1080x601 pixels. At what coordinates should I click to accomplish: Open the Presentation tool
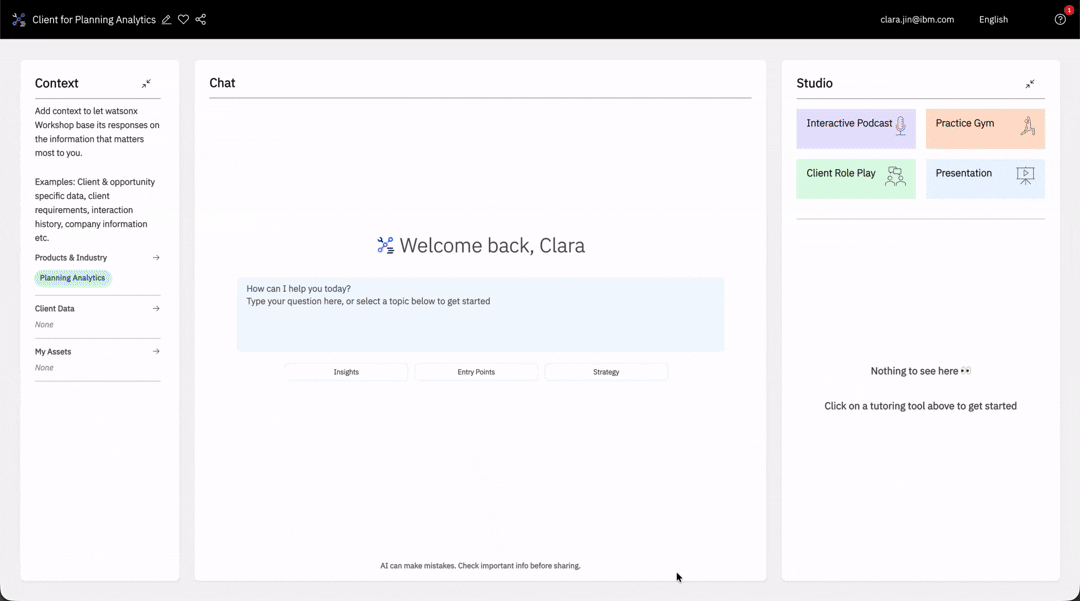tap(985, 179)
